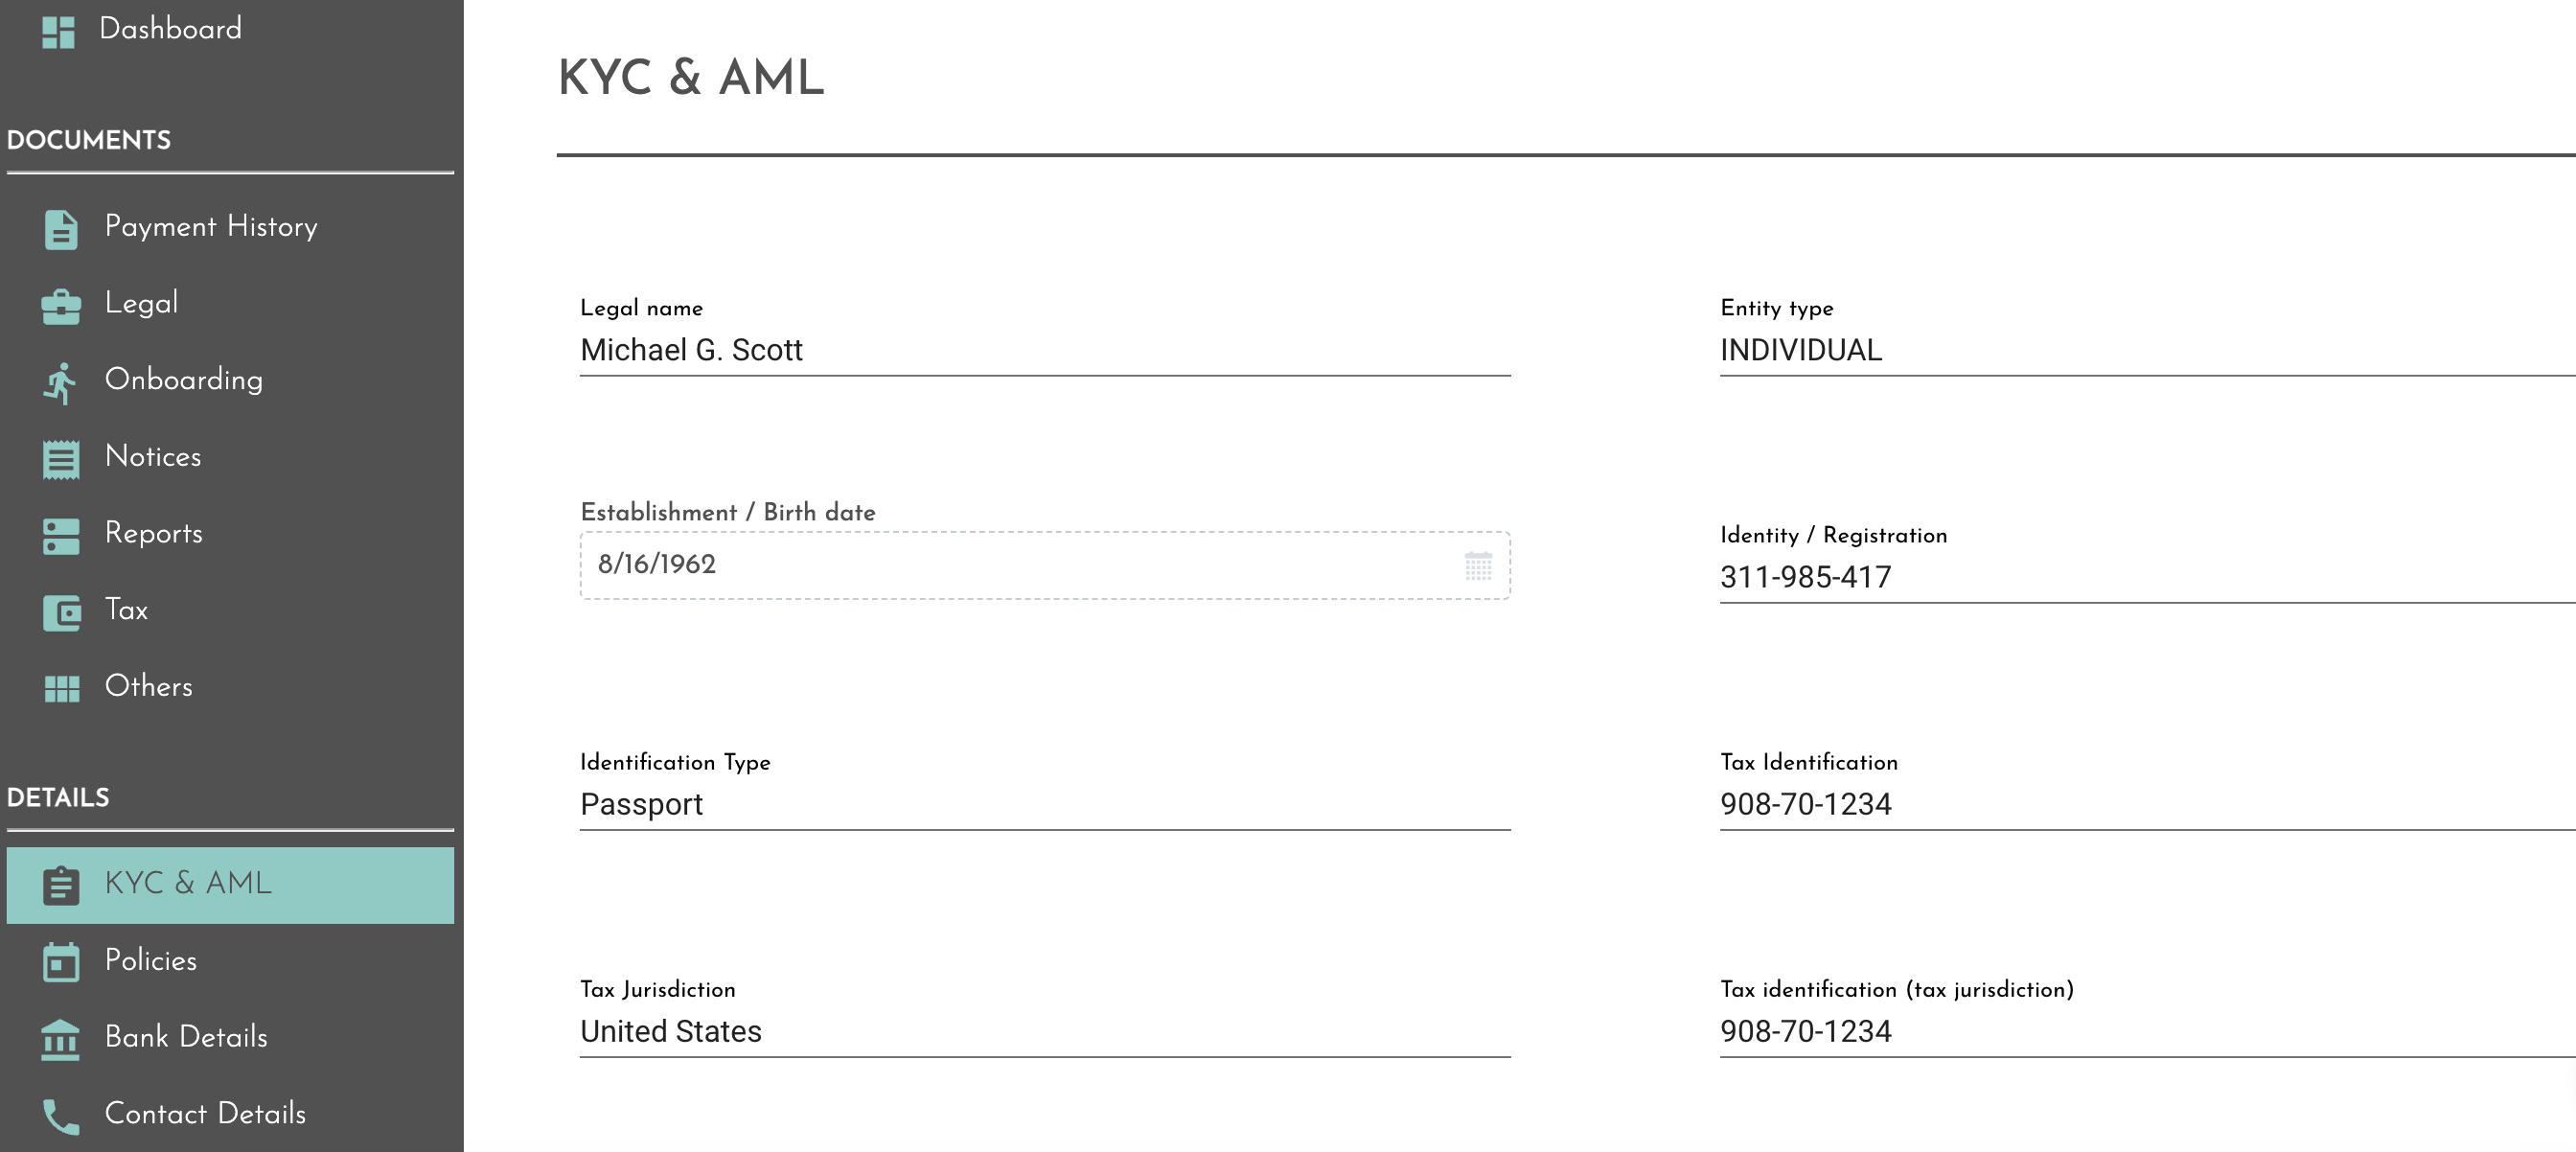Click the Payment History document icon

click(x=61, y=229)
